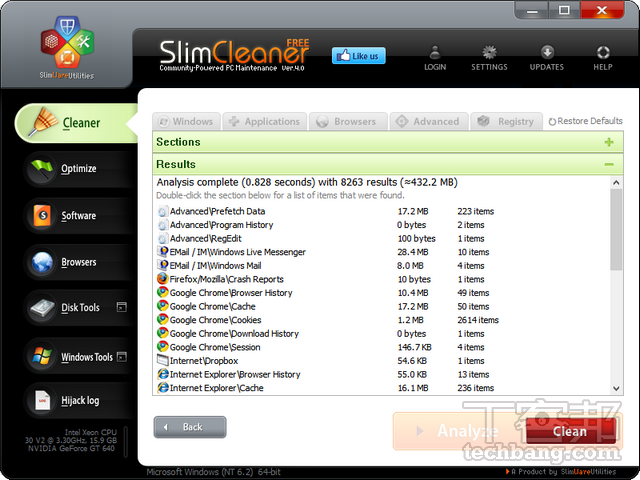Open Settings gear icon
The width and height of the screenshot is (640, 480).
pos(489,52)
